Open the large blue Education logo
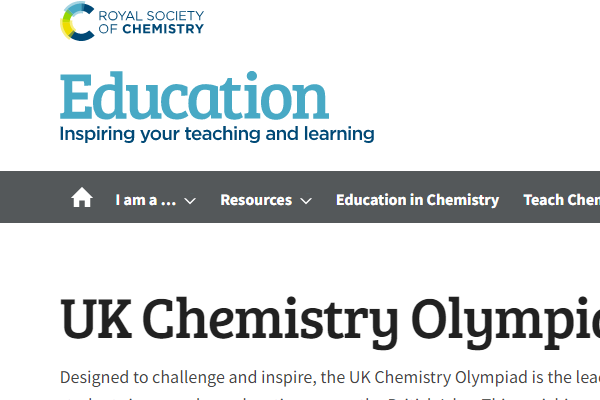The image size is (600, 400). pyautogui.click(x=194, y=96)
